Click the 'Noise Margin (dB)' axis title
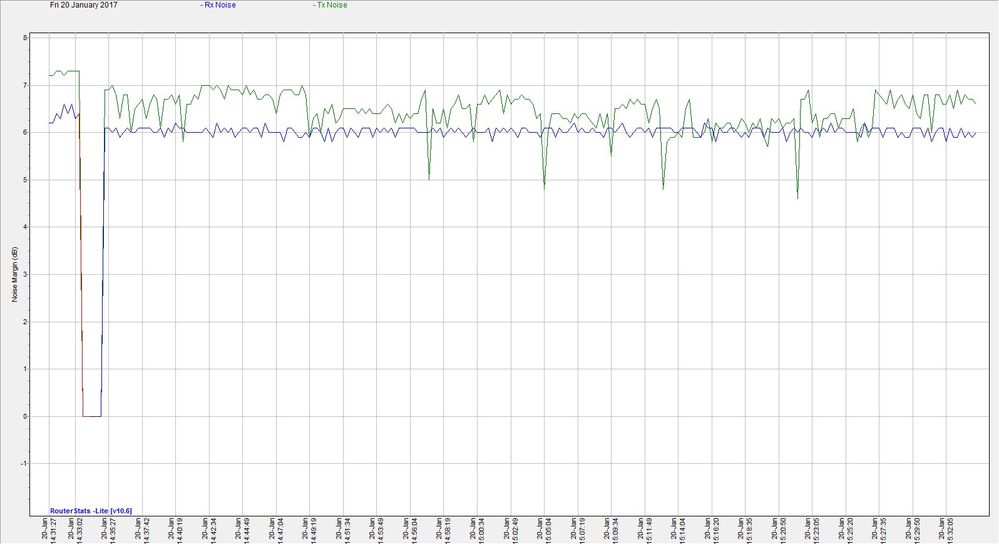The width and height of the screenshot is (999, 544). tap(15, 275)
